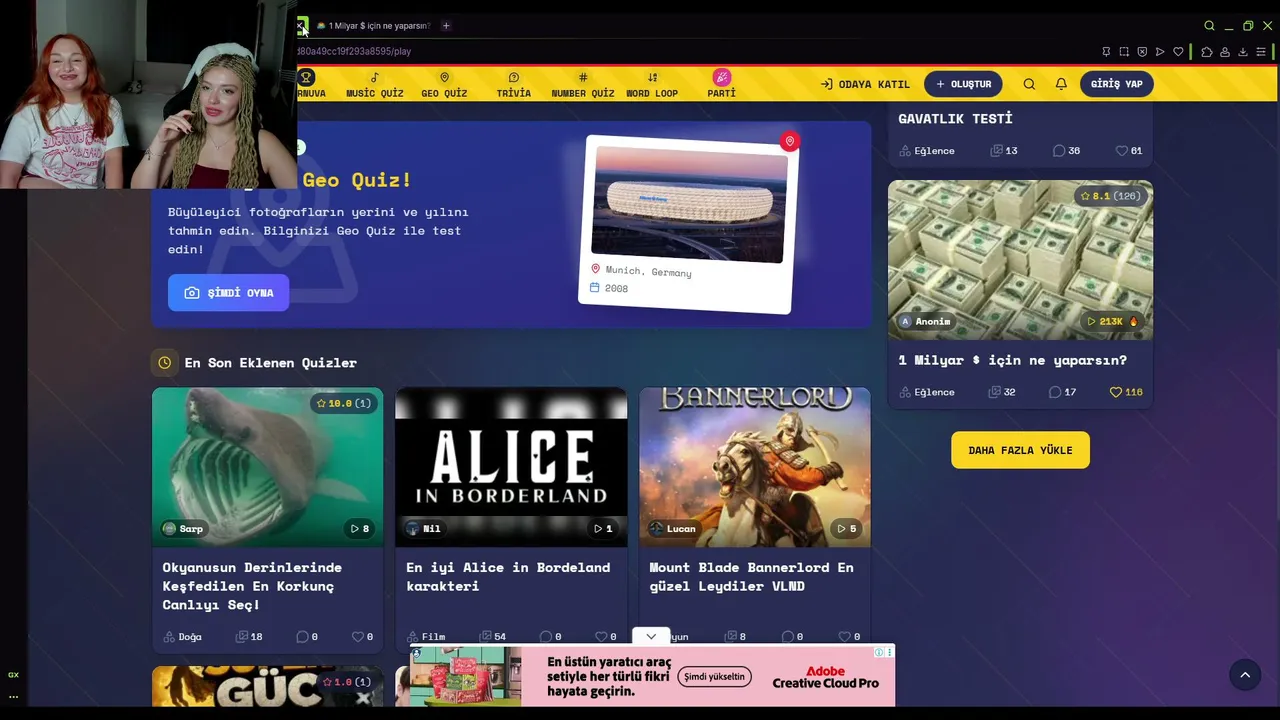
Task: Switch to '1 Milyar $ için ne yaparsın?' tab
Action: tap(372, 26)
